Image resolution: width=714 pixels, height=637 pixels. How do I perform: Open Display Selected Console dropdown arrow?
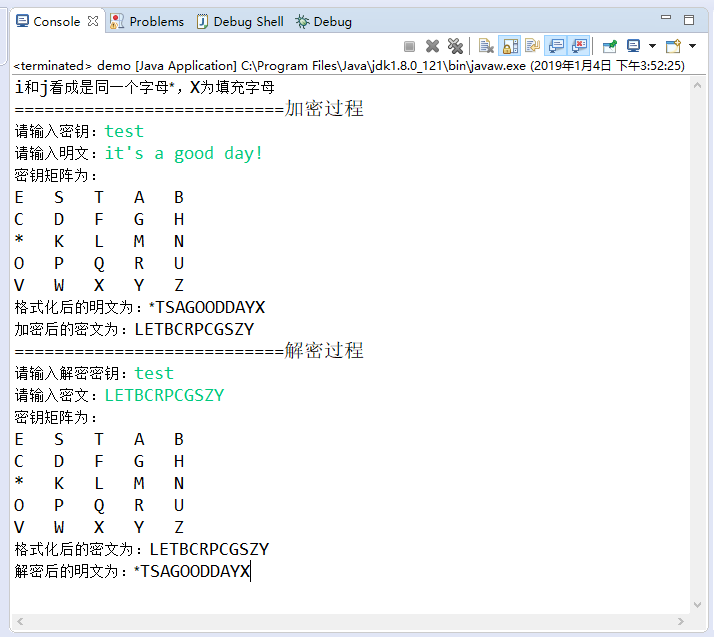(x=652, y=46)
